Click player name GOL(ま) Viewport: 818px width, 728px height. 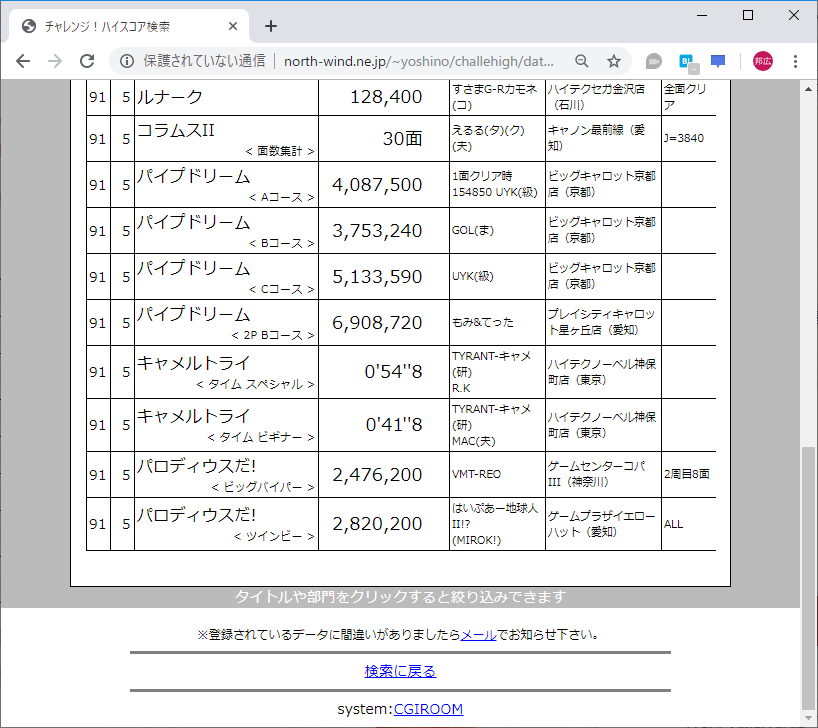(473, 230)
